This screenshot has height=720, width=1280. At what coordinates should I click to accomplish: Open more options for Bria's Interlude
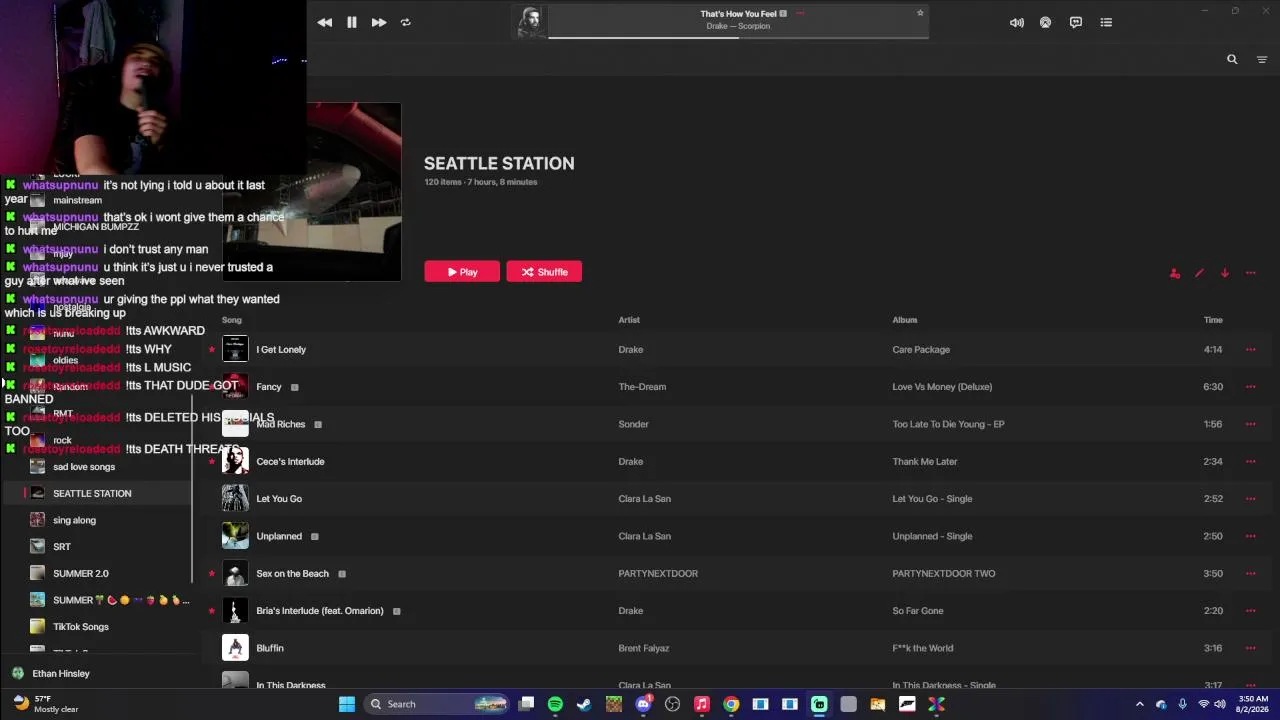pyautogui.click(x=1250, y=611)
